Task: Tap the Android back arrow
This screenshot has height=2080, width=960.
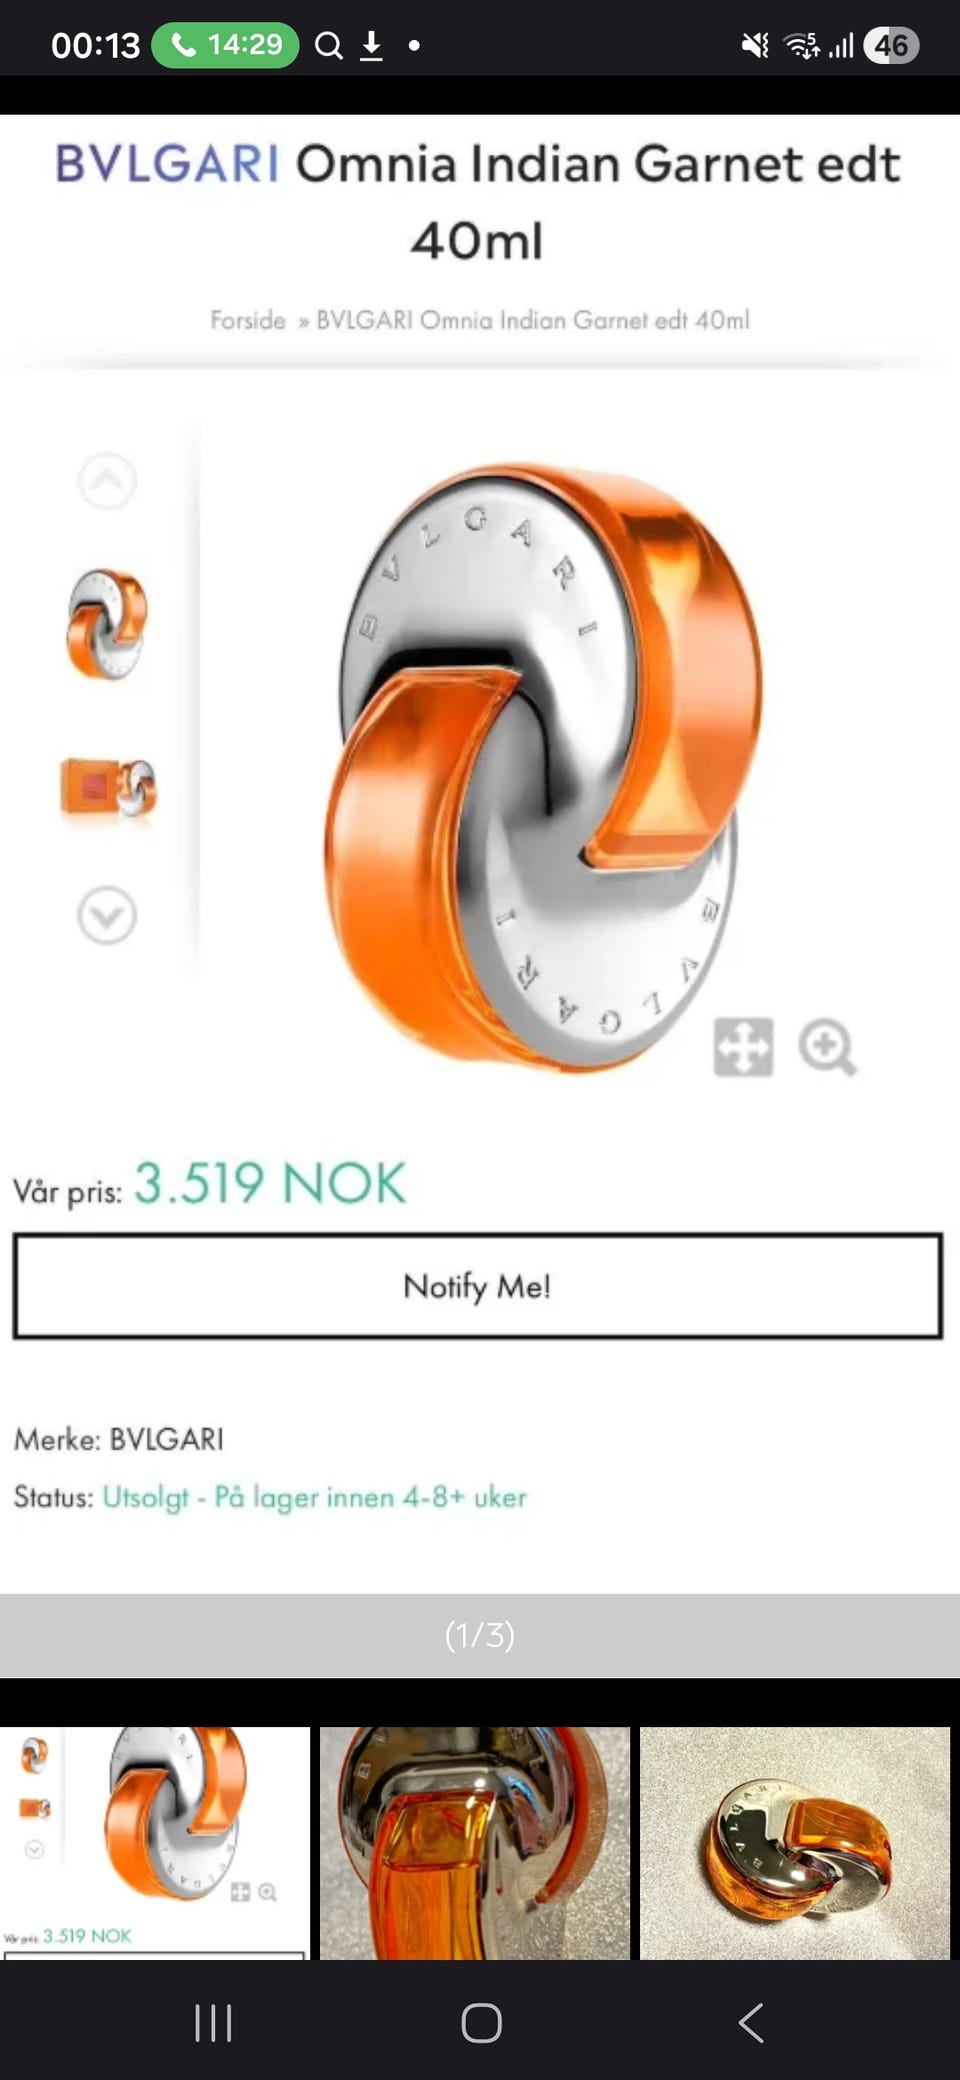Action: 751,2023
